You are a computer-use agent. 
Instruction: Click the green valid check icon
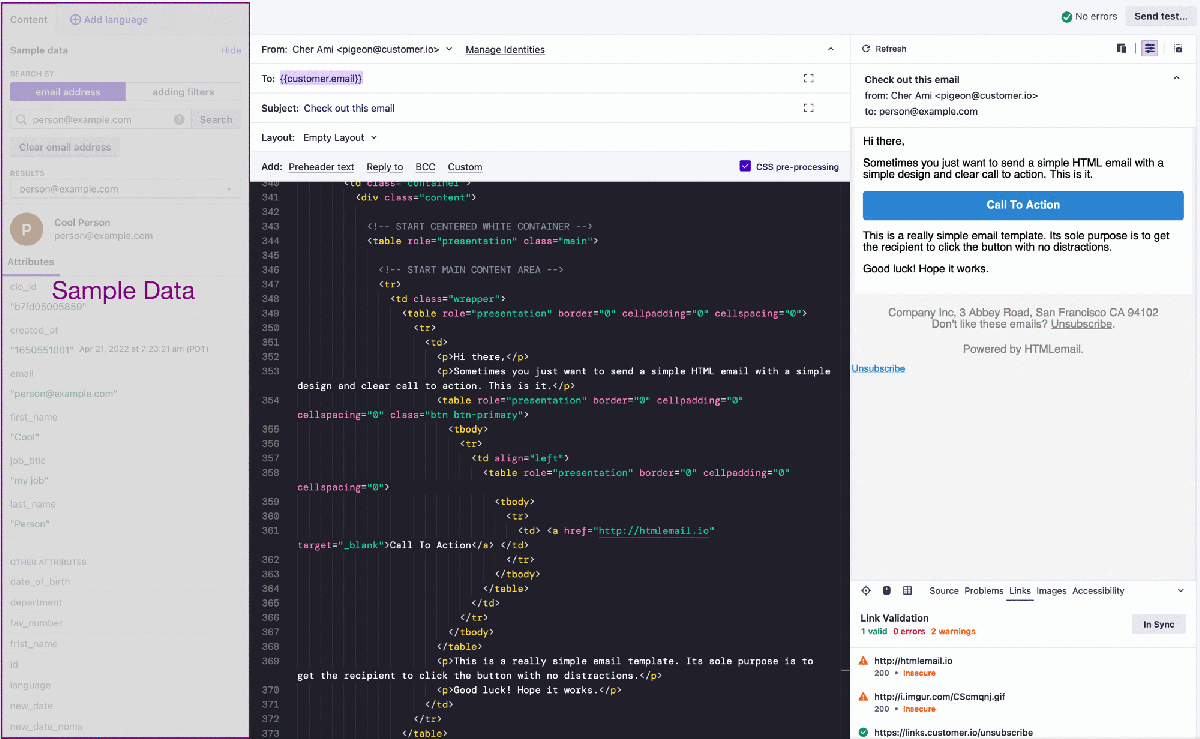(x=864, y=733)
